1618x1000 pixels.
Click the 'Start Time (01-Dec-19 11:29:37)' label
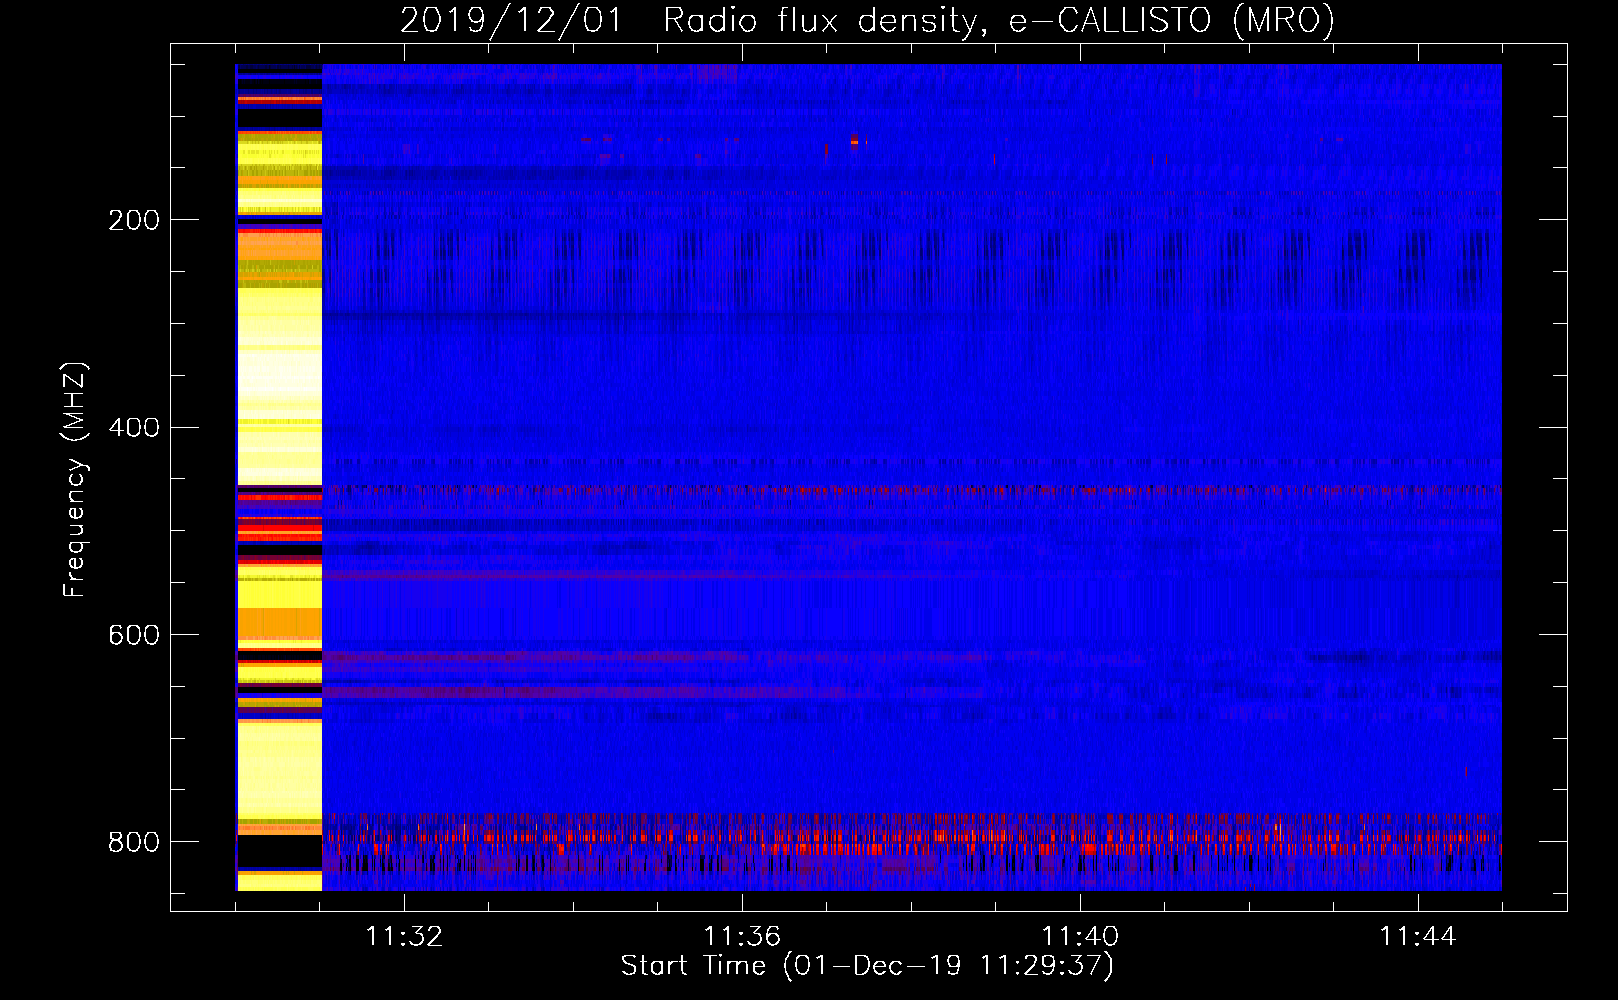point(867,966)
